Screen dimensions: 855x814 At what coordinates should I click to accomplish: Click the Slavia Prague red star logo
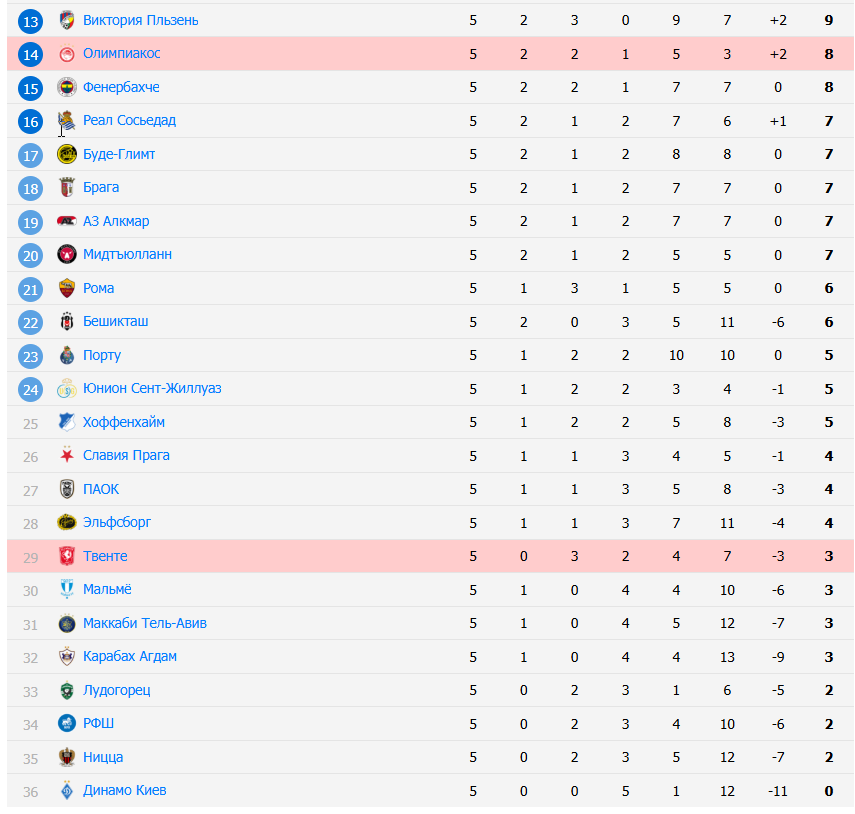pyautogui.click(x=67, y=456)
